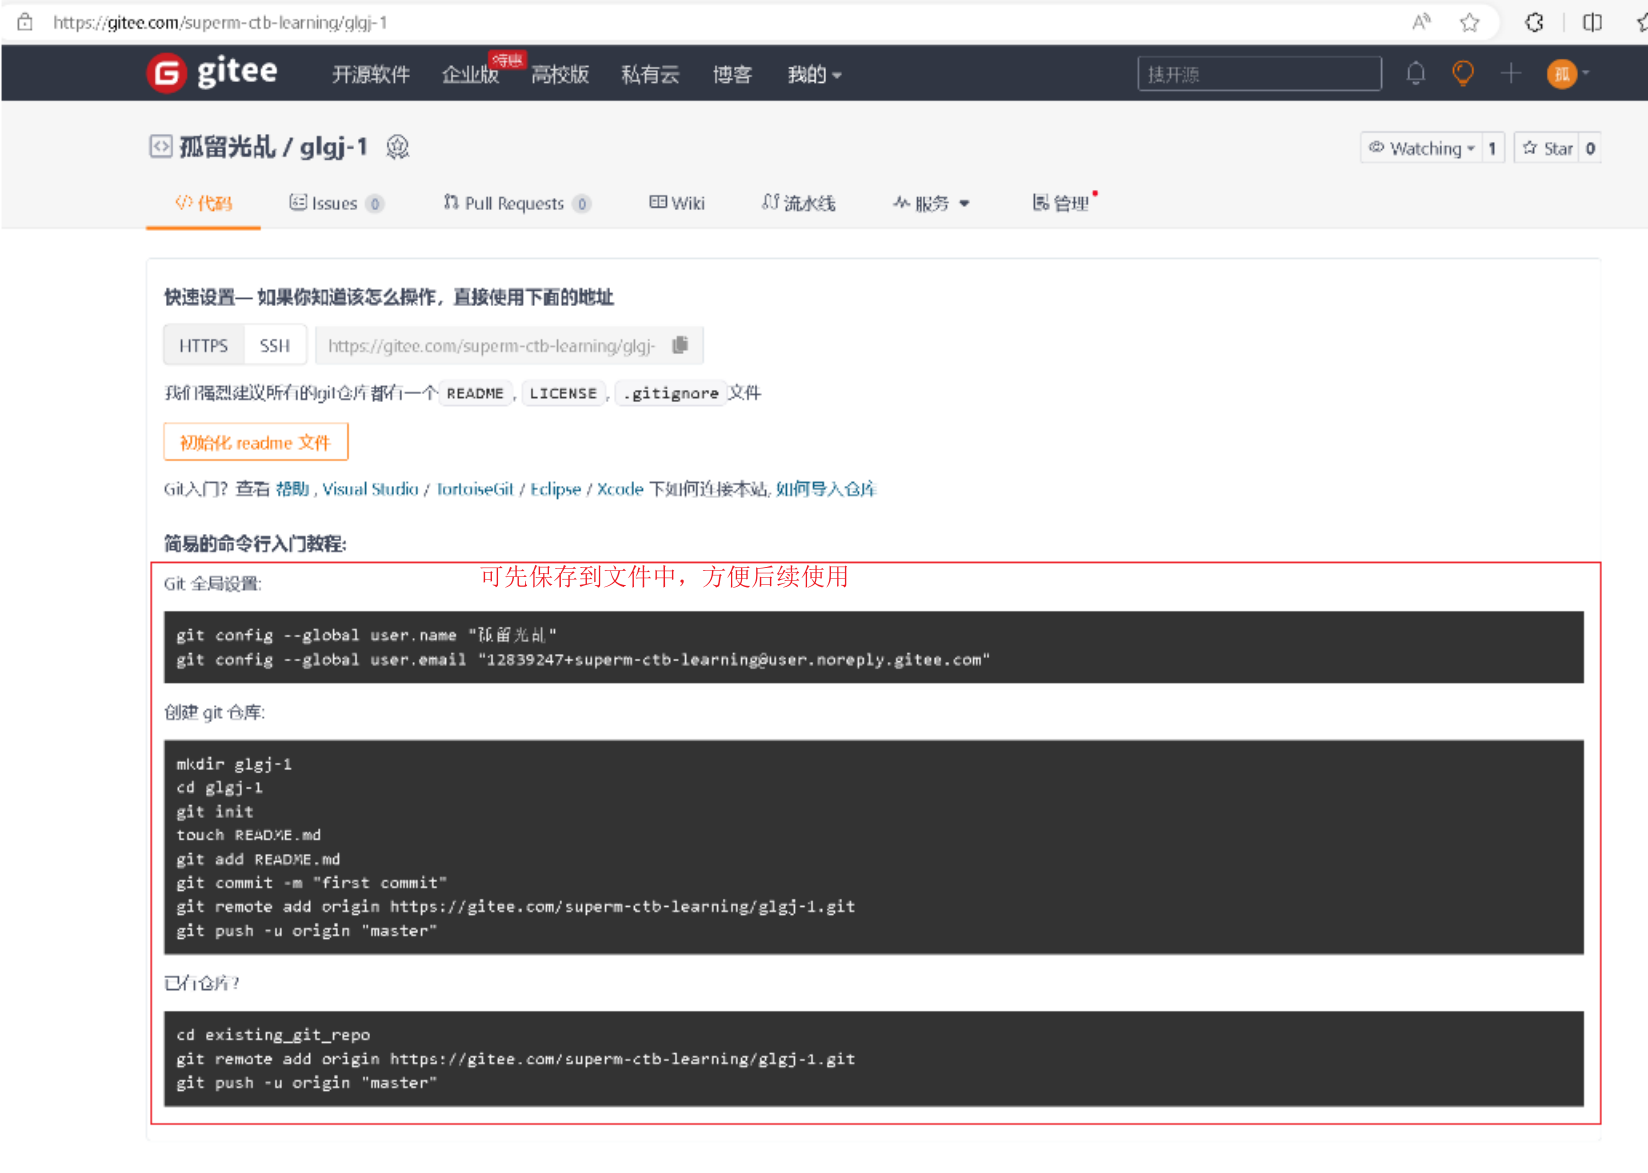Select the SSH protocol option
The image size is (1648, 1173).
(x=275, y=345)
